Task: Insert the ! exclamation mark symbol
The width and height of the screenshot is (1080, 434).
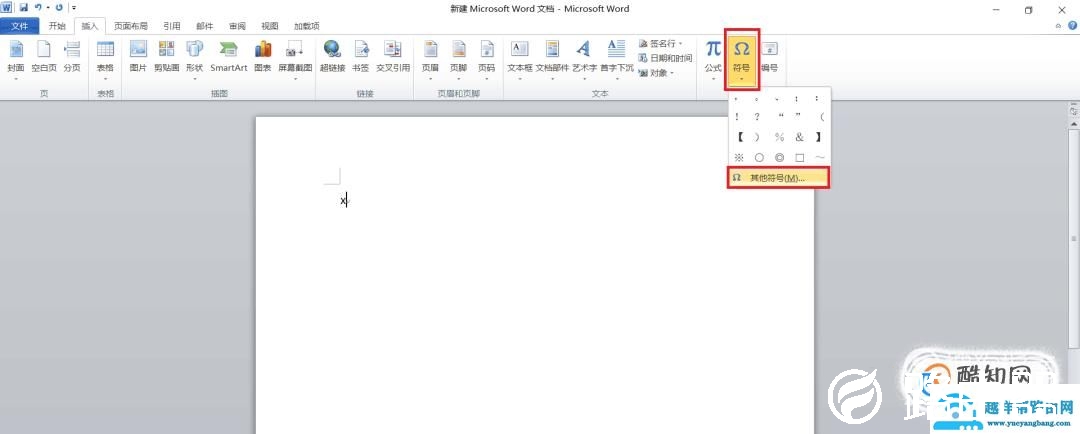Action: click(737, 116)
